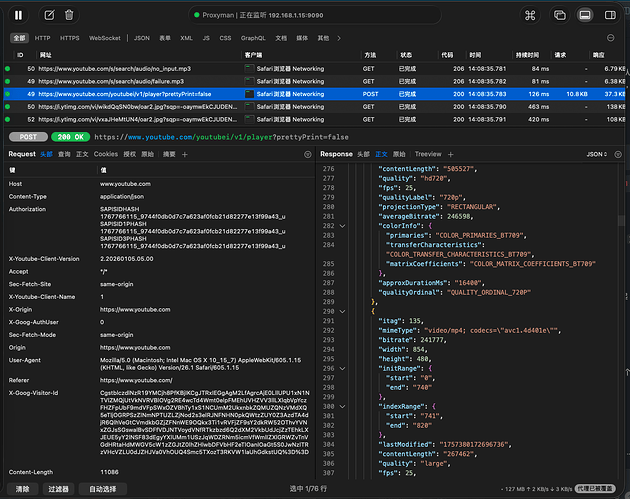
Task: Open Request 原始 tab
Action: click(x=147, y=154)
